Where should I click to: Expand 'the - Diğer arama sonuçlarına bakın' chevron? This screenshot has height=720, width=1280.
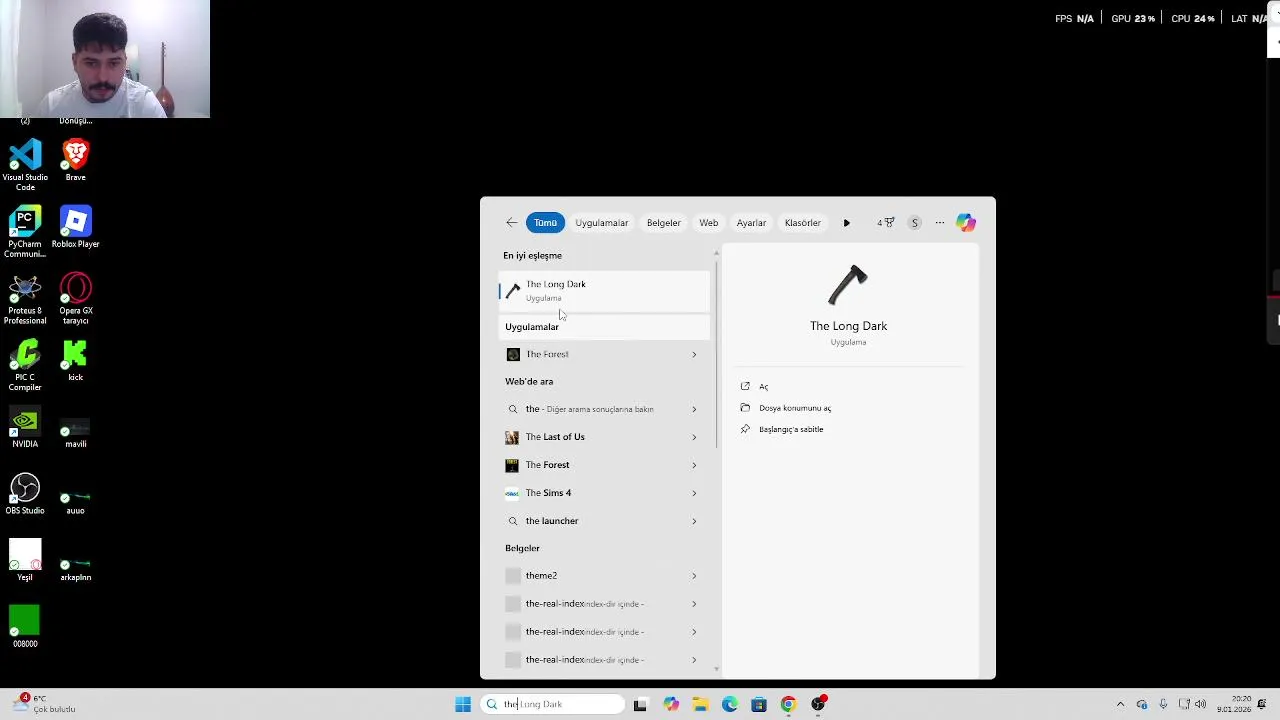point(694,409)
